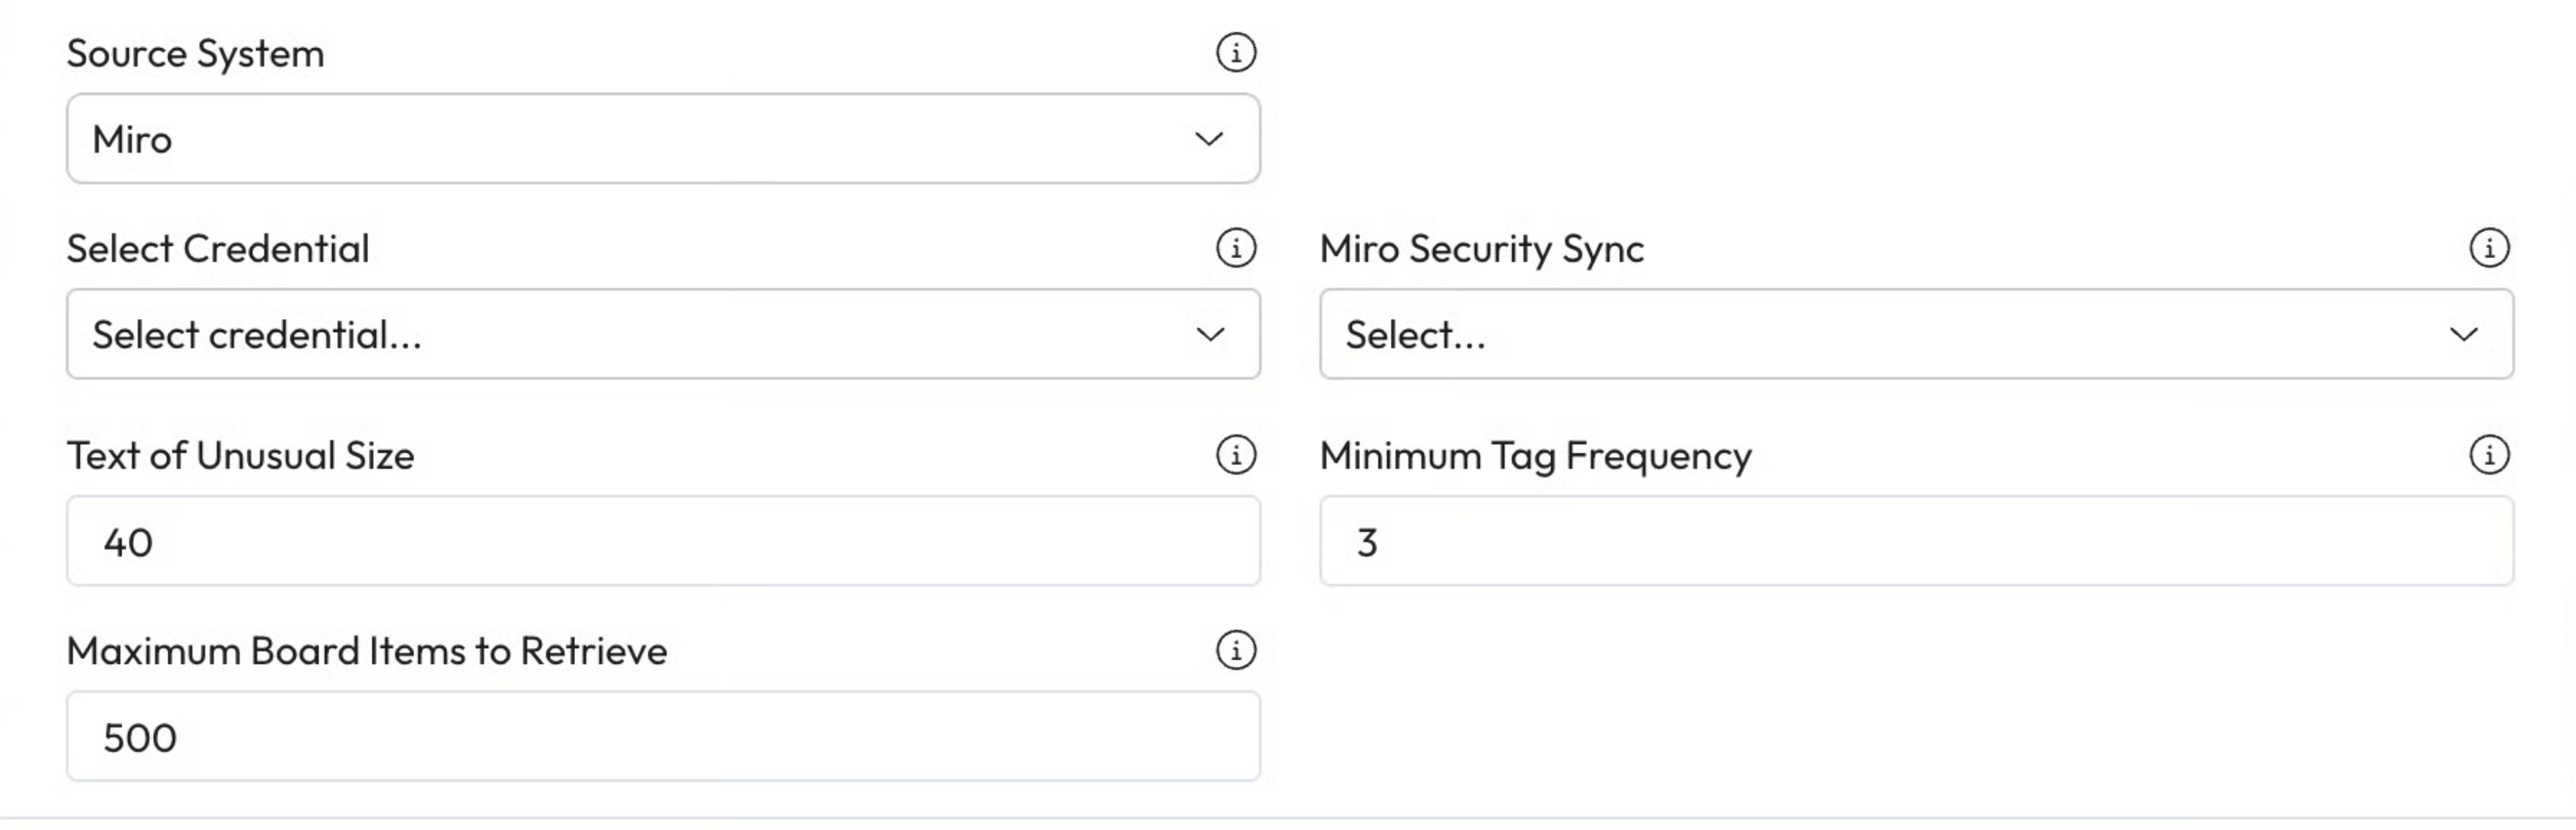The image size is (2576, 830).
Task: Click the 'Source System' label
Action: [x=195, y=53]
